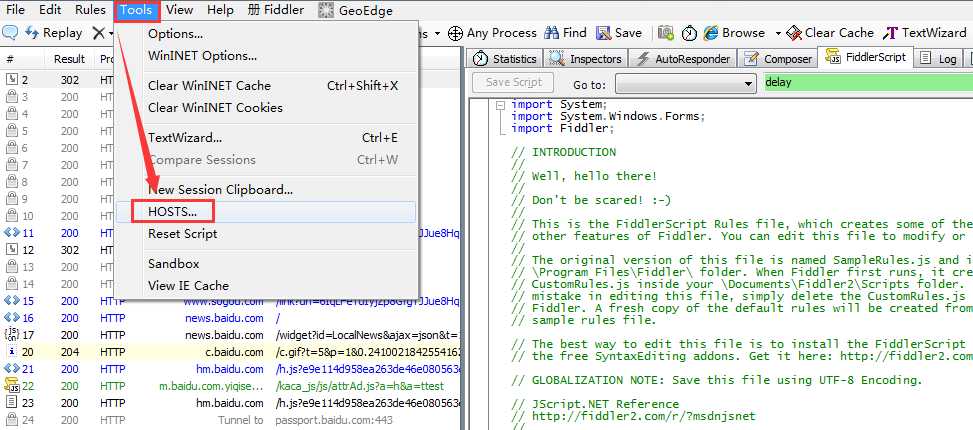The image size is (973, 430).
Task: Click the redirect icon of session 2
Action: pos(12,79)
